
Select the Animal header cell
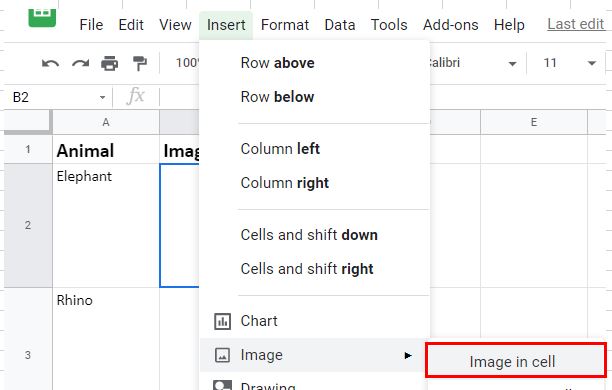pyautogui.click(x=106, y=150)
